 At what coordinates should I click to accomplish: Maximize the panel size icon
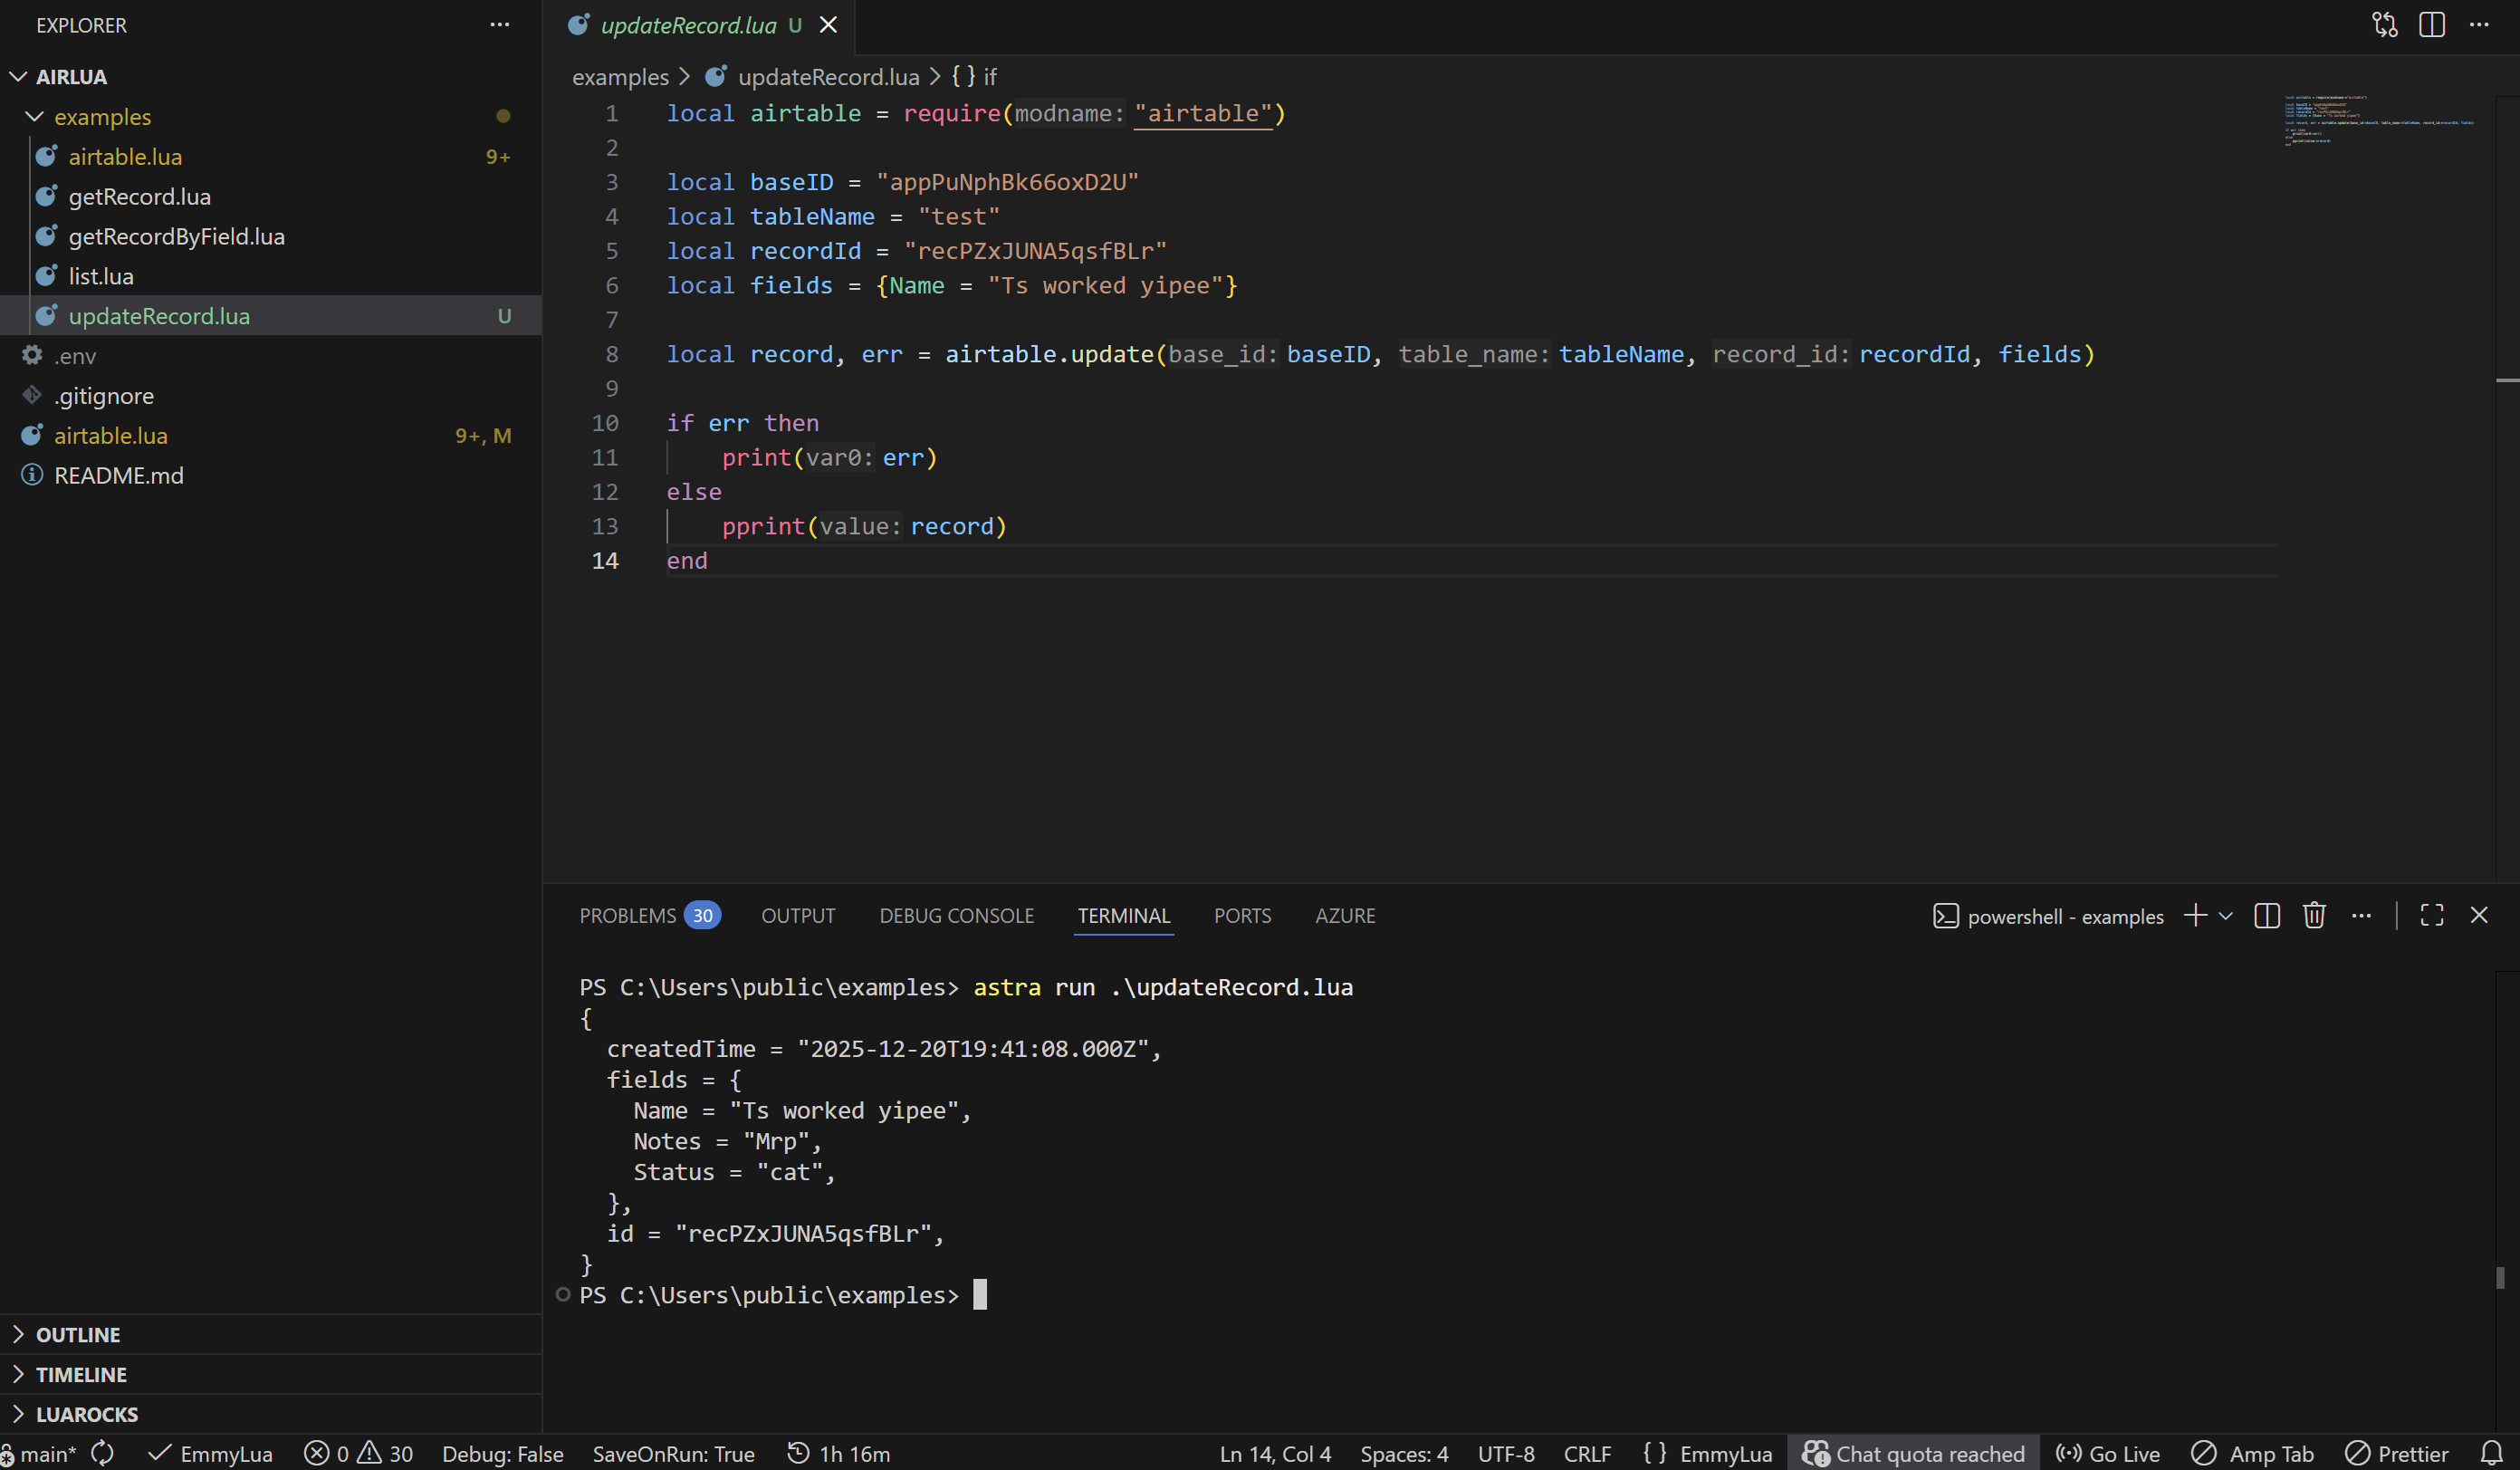click(x=2431, y=915)
